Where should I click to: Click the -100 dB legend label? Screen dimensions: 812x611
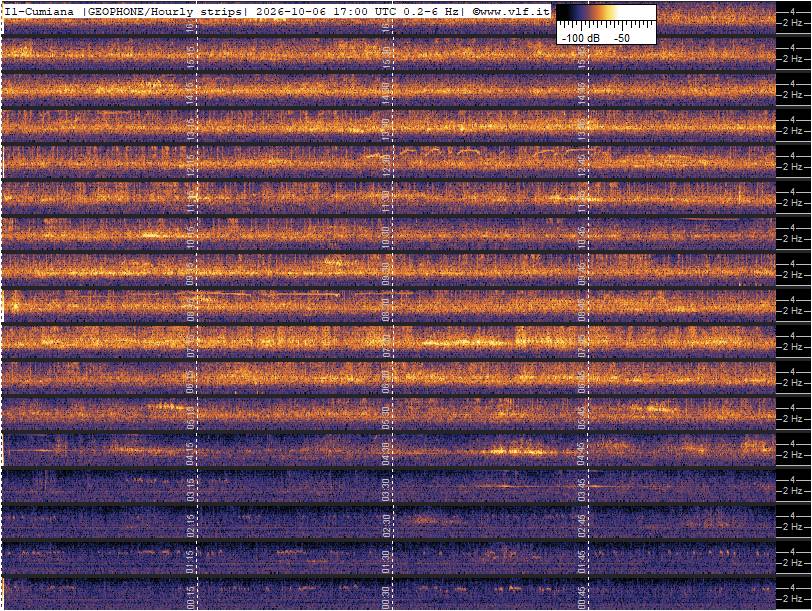tap(581, 38)
